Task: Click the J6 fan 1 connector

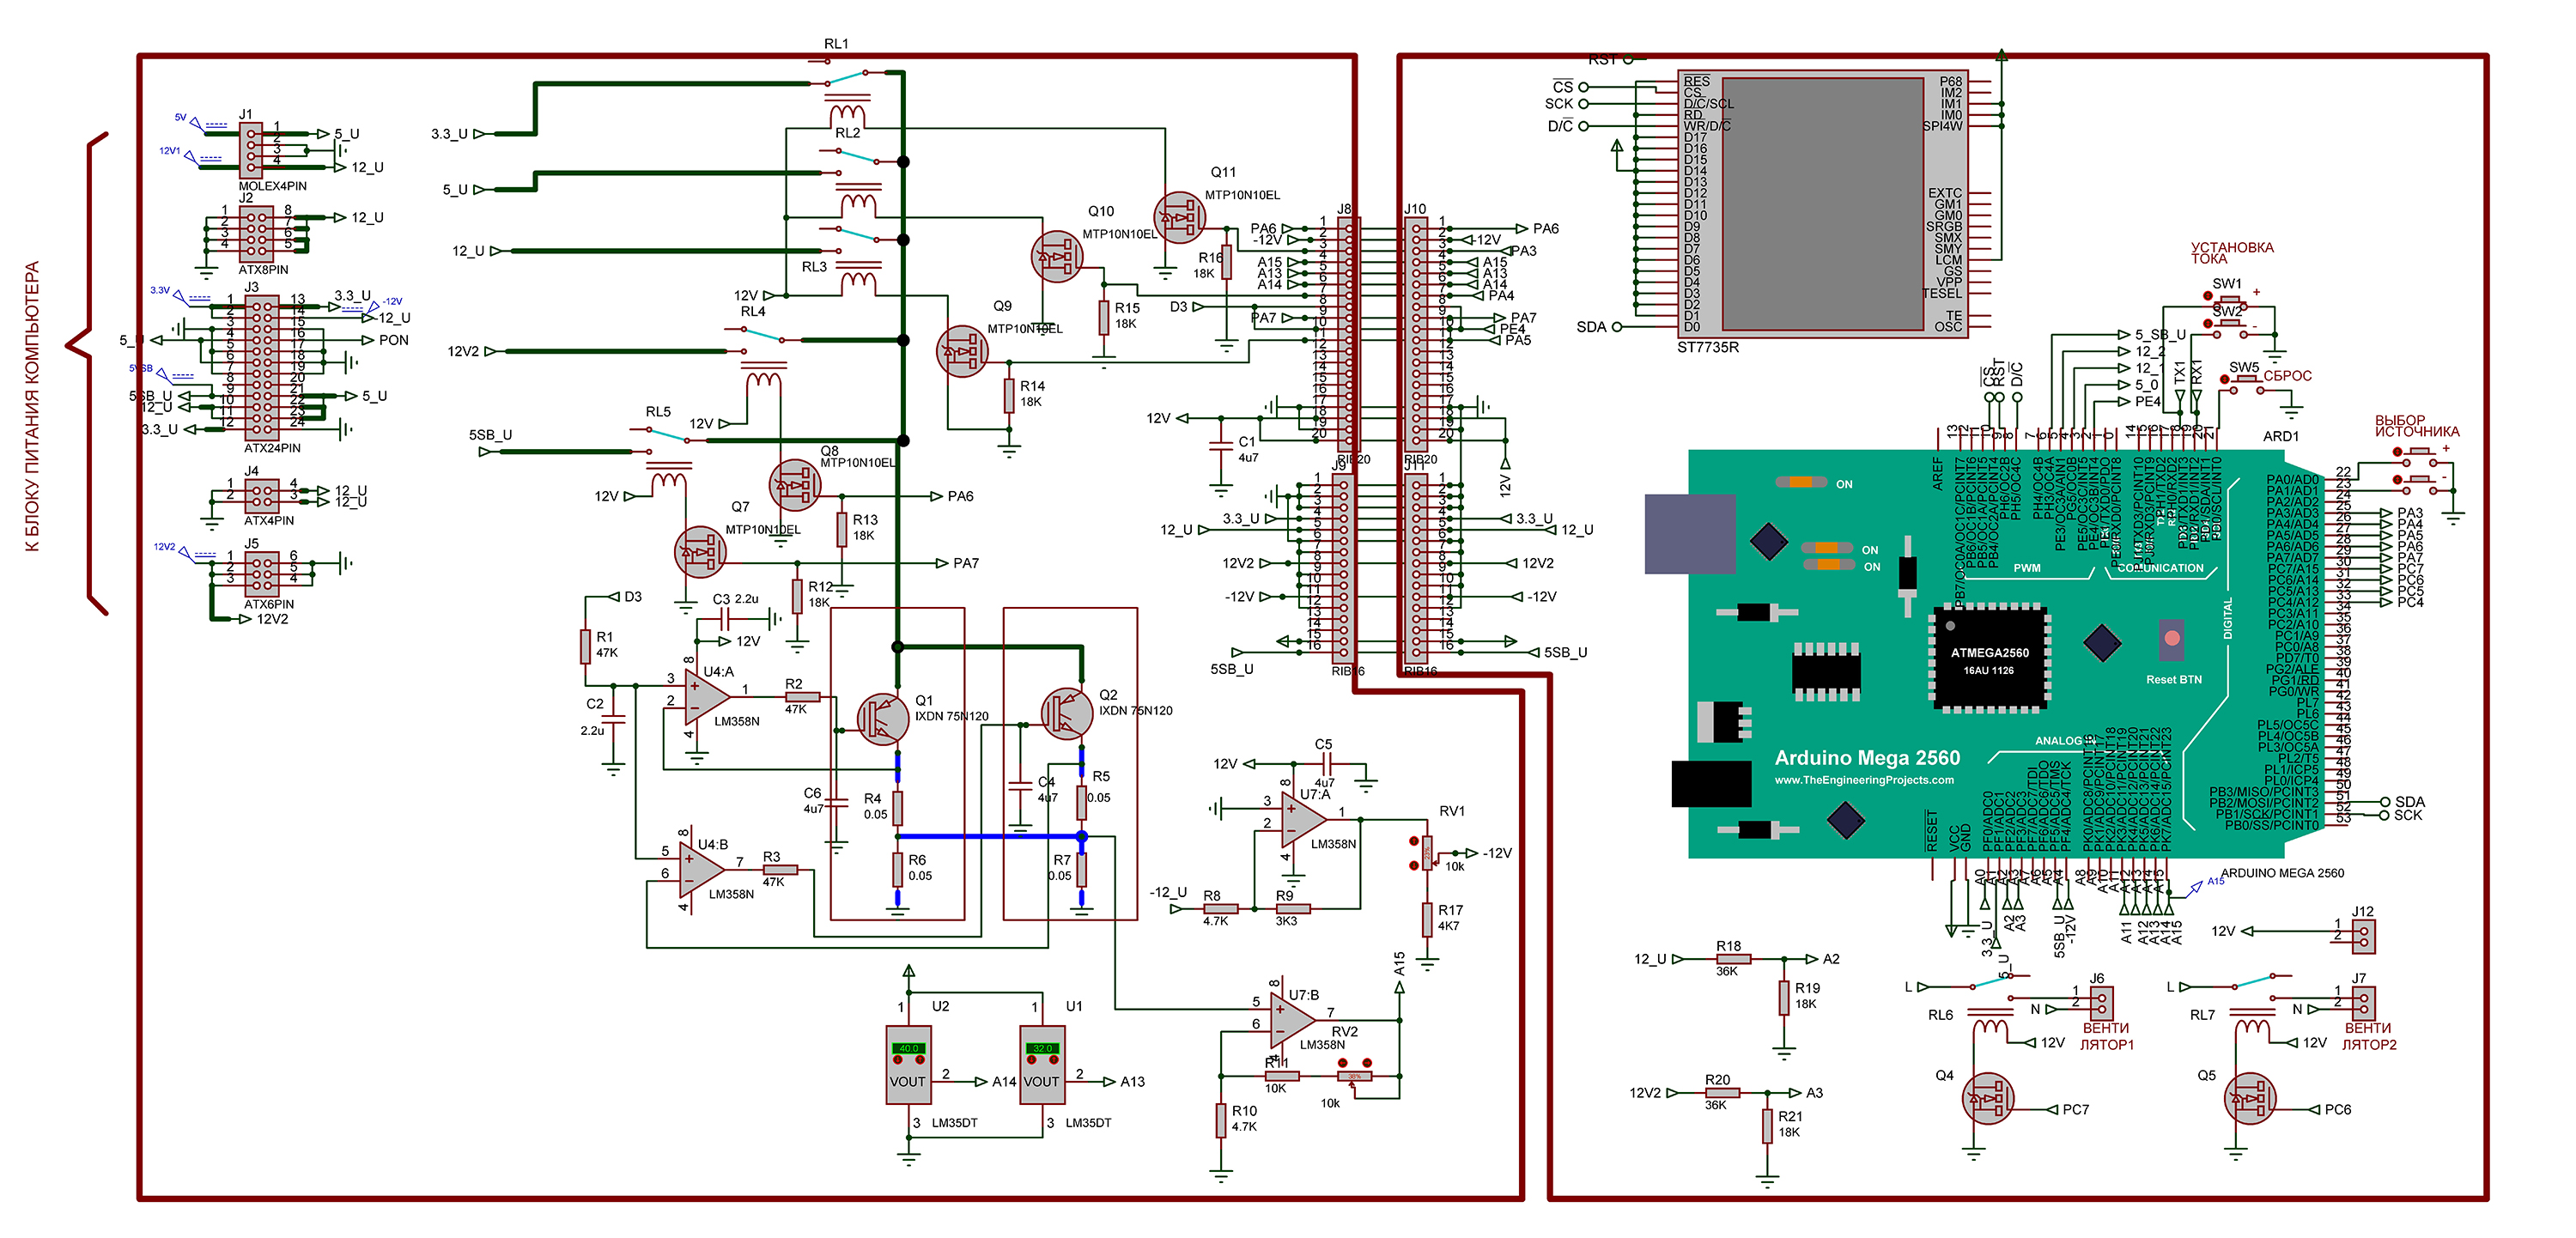Action: 2102,1002
